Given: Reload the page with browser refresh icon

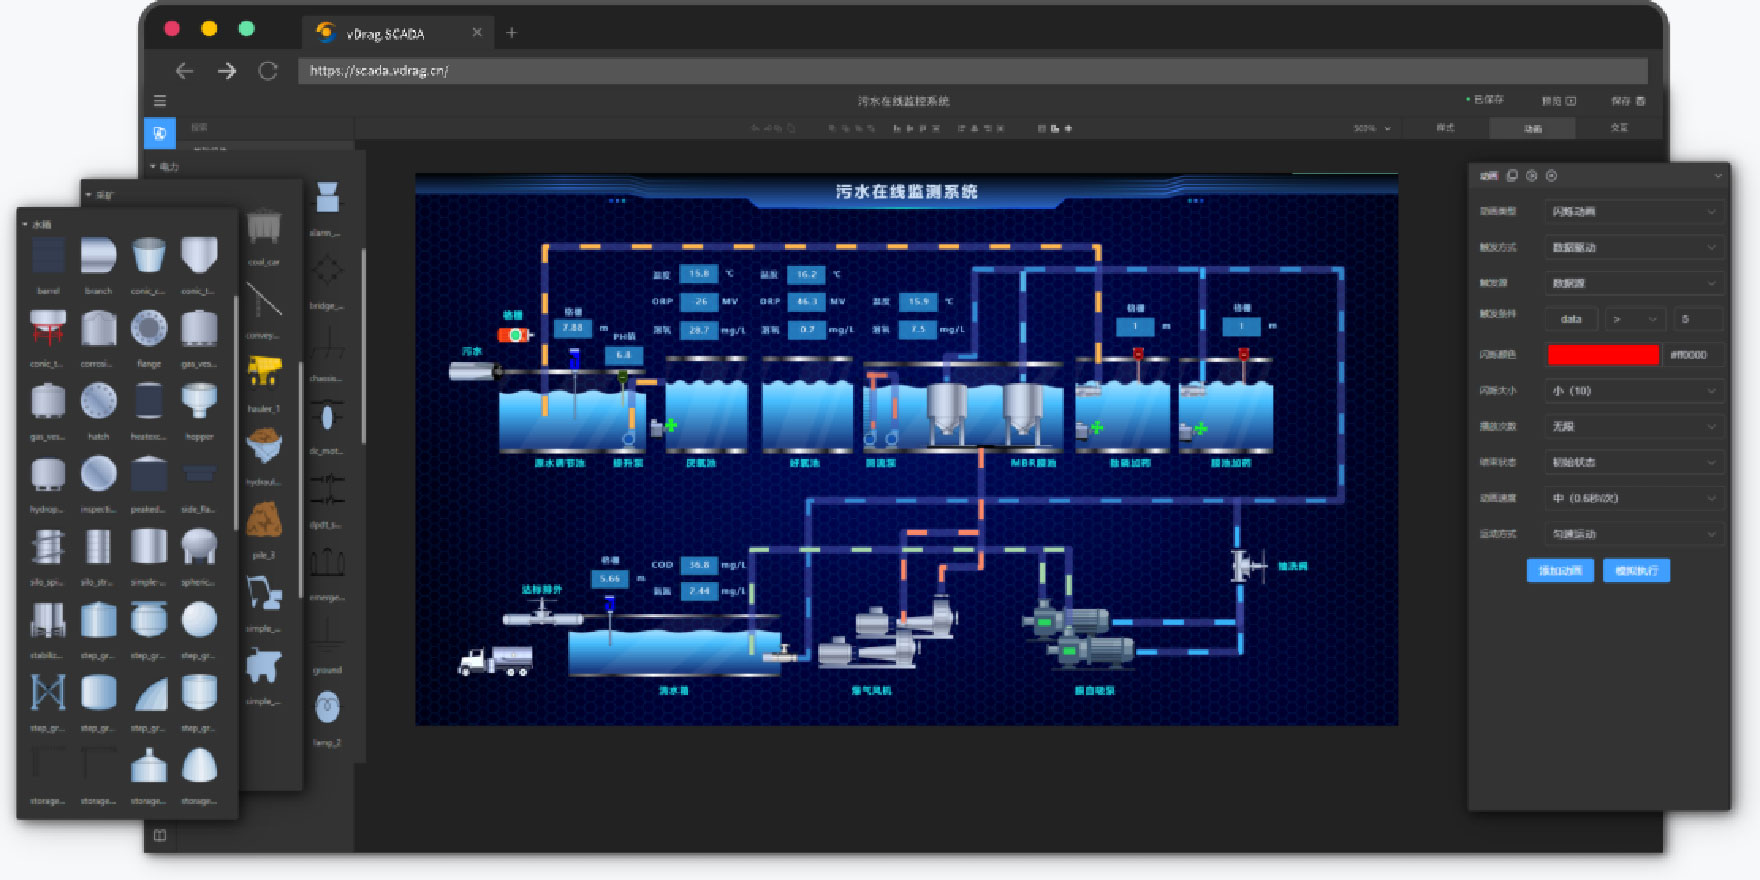Looking at the screenshot, I should coord(268,71).
